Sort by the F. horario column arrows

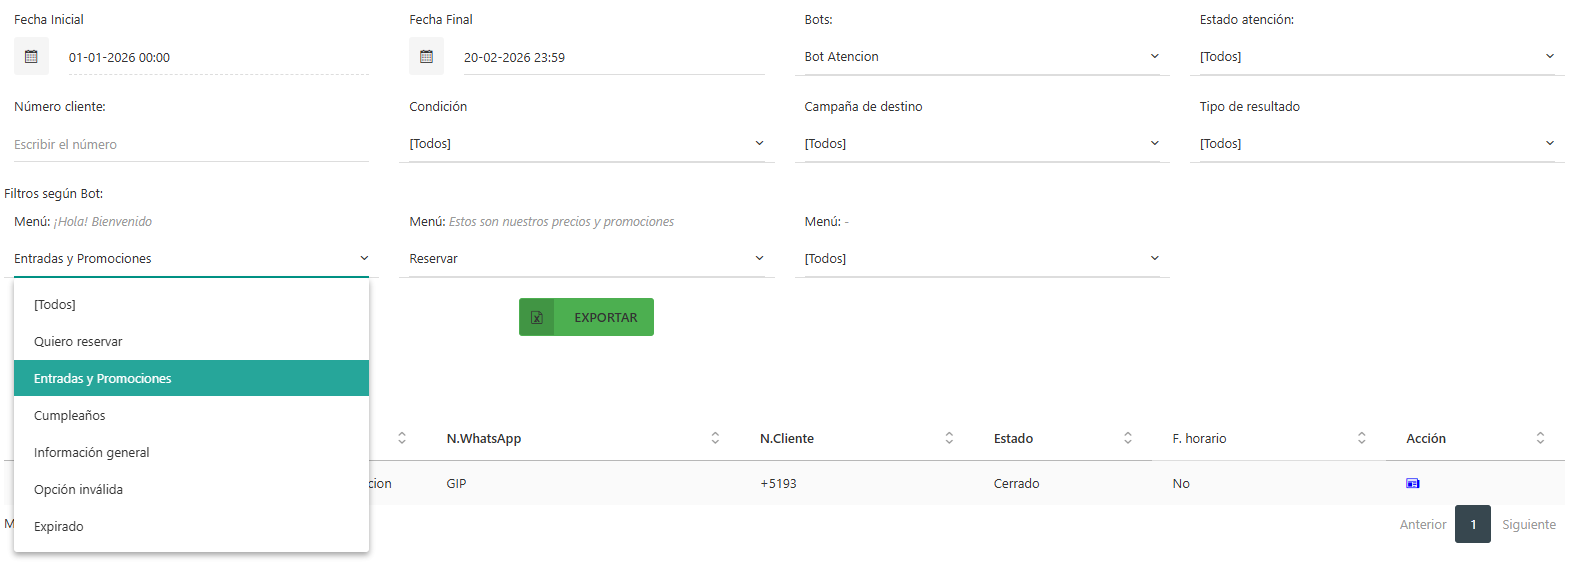(x=1362, y=438)
